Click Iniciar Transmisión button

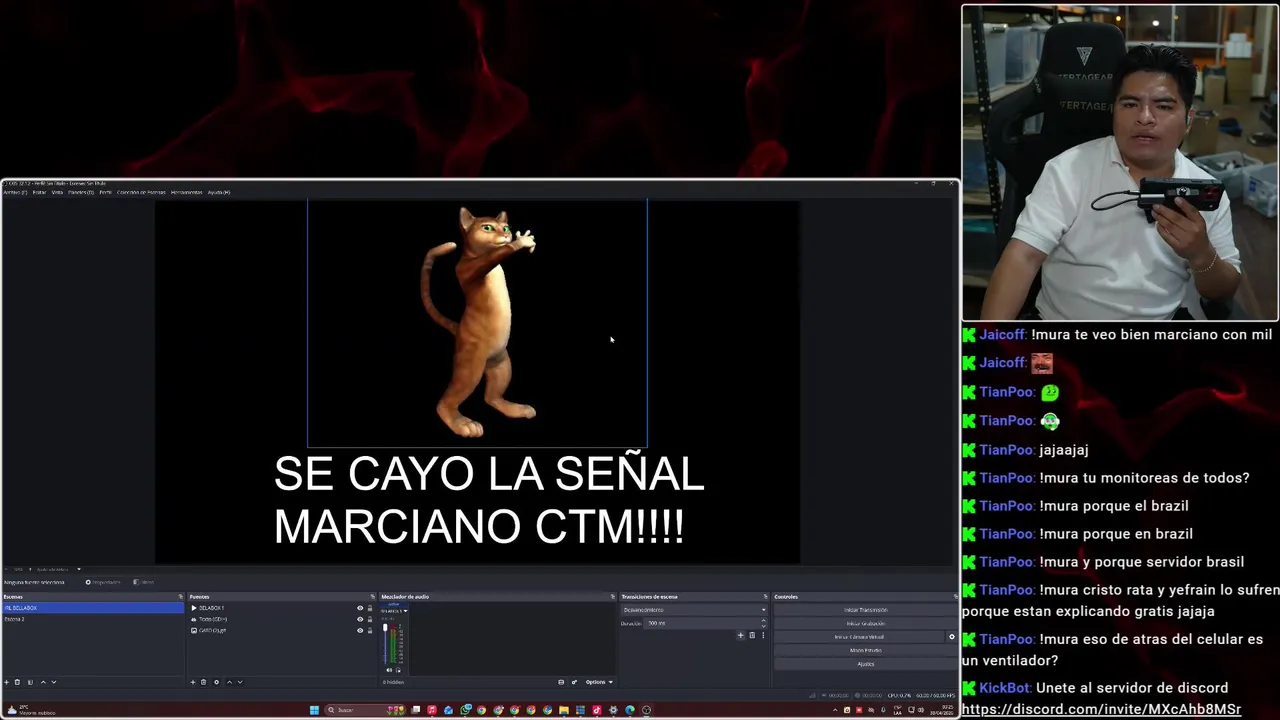(x=866, y=610)
